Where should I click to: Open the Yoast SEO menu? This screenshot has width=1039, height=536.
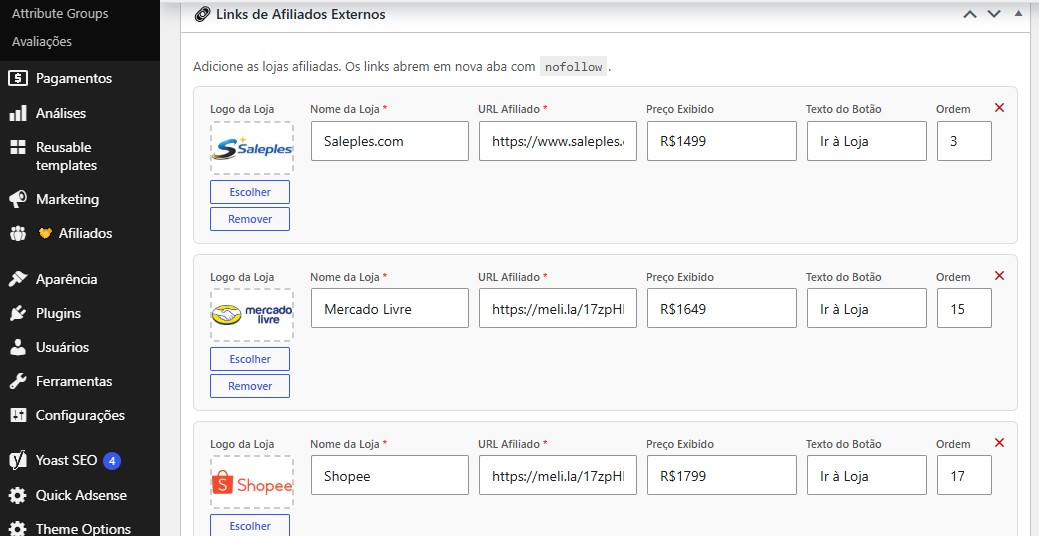(66, 460)
